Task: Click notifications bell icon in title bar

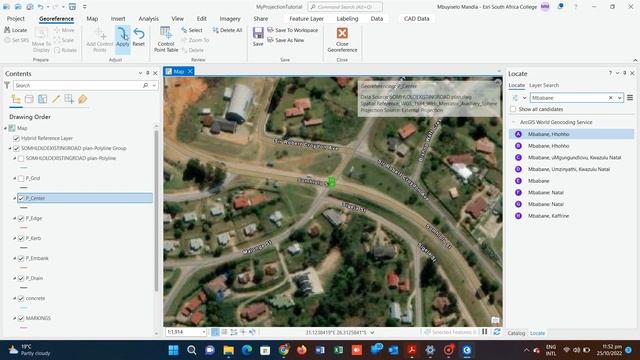Action: (x=560, y=7)
